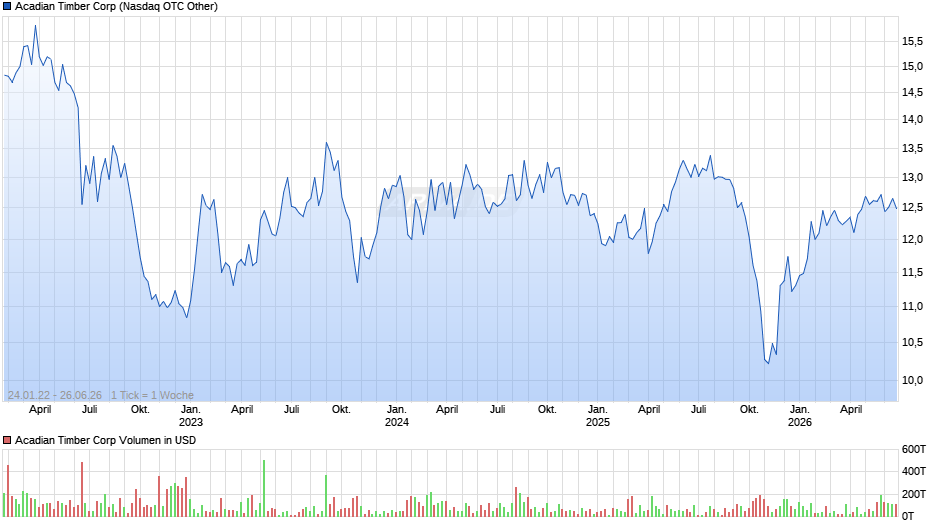Image resolution: width=940 pixels, height=526 pixels.
Task: Click the tallest green volume bar near April 2023
Action: tap(264, 488)
